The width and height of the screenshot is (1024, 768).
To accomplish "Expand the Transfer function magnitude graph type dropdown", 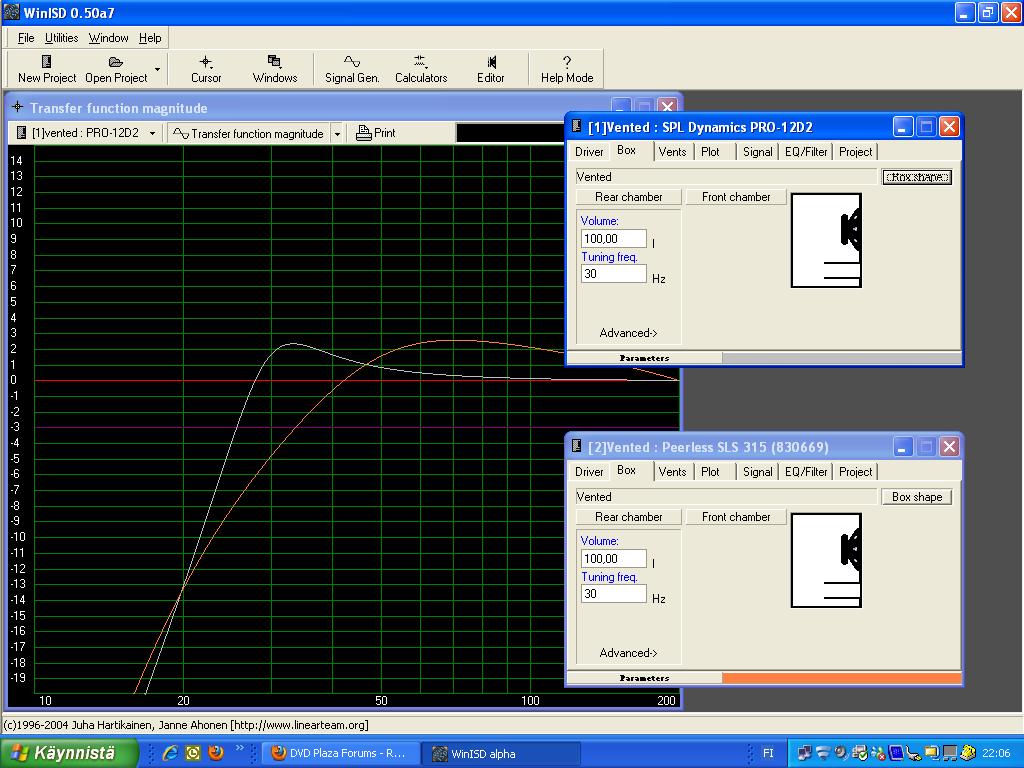I will tap(337, 133).
